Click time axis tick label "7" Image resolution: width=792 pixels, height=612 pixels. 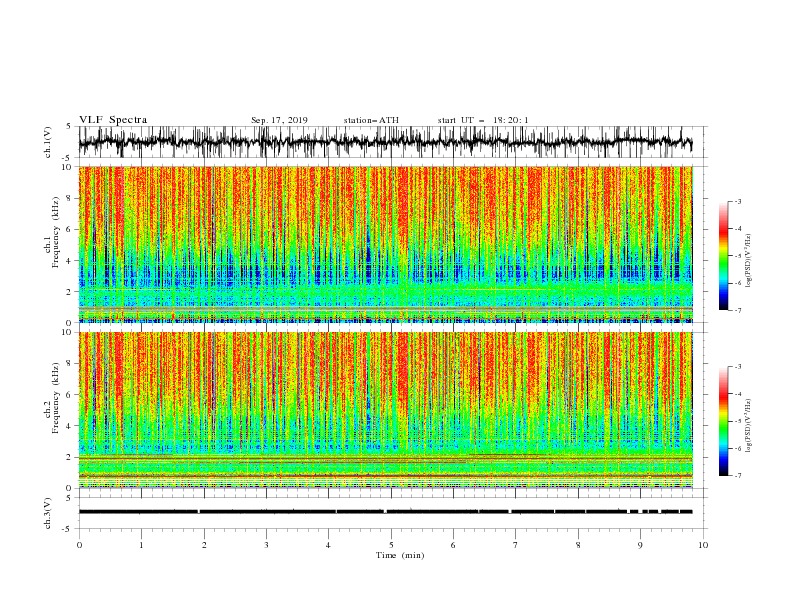point(516,545)
